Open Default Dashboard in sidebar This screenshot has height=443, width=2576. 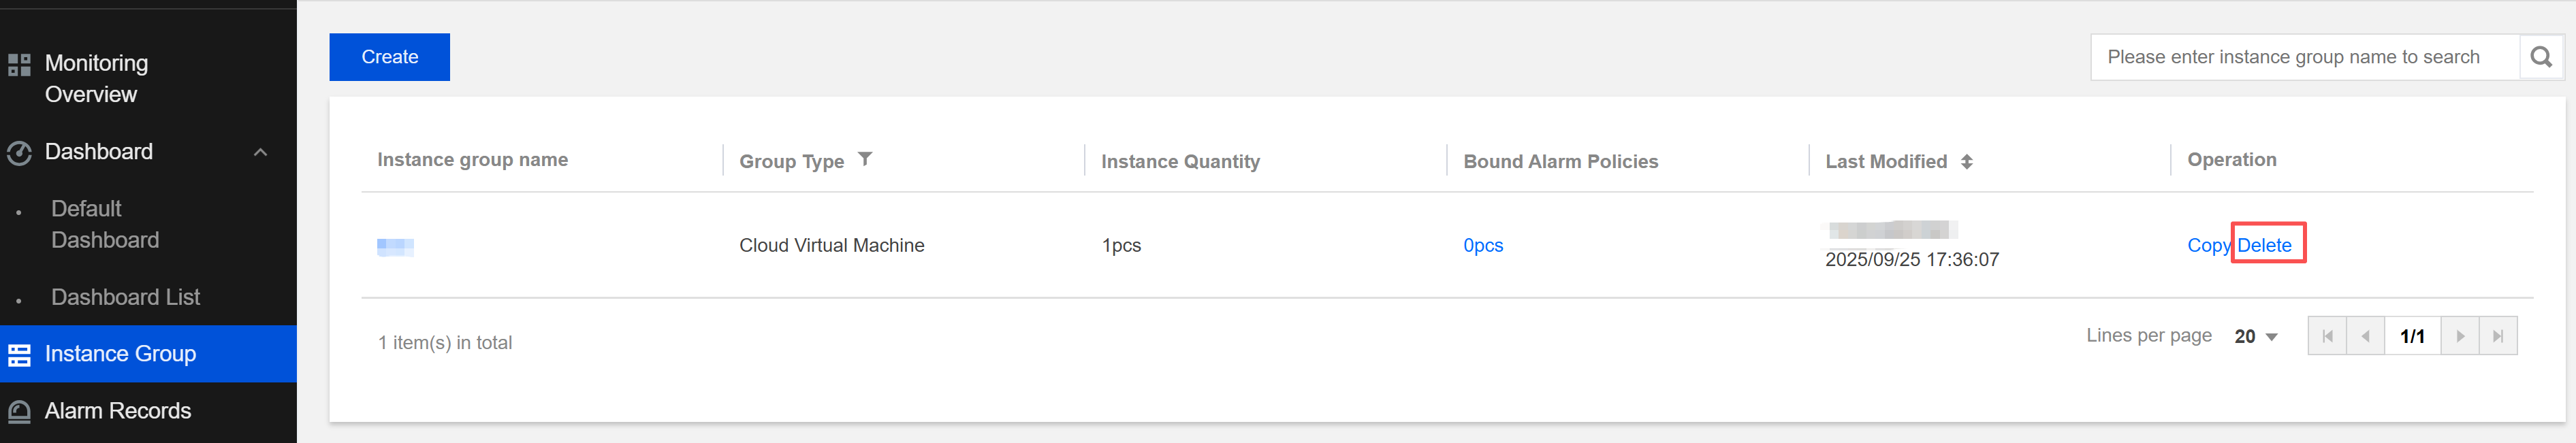(105, 224)
